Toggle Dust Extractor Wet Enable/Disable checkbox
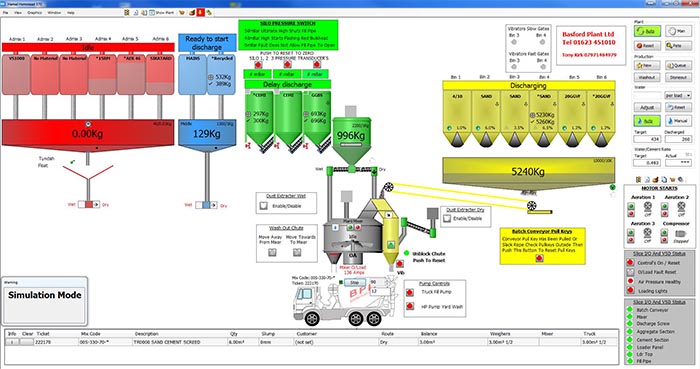The image size is (700, 369). click(264, 206)
